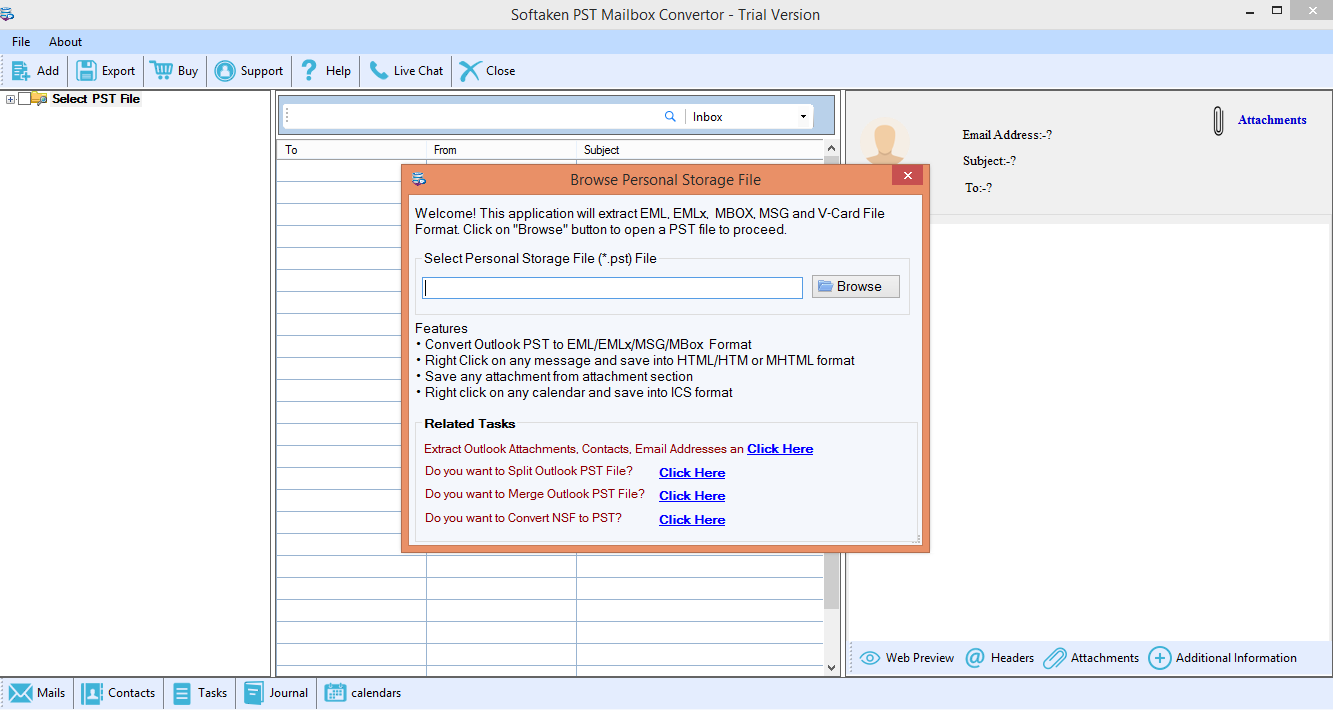Image resolution: width=1333 pixels, height=711 pixels.
Task: Click 'Do you want to Convert NSF to PST?'
Action: coord(524,518)
